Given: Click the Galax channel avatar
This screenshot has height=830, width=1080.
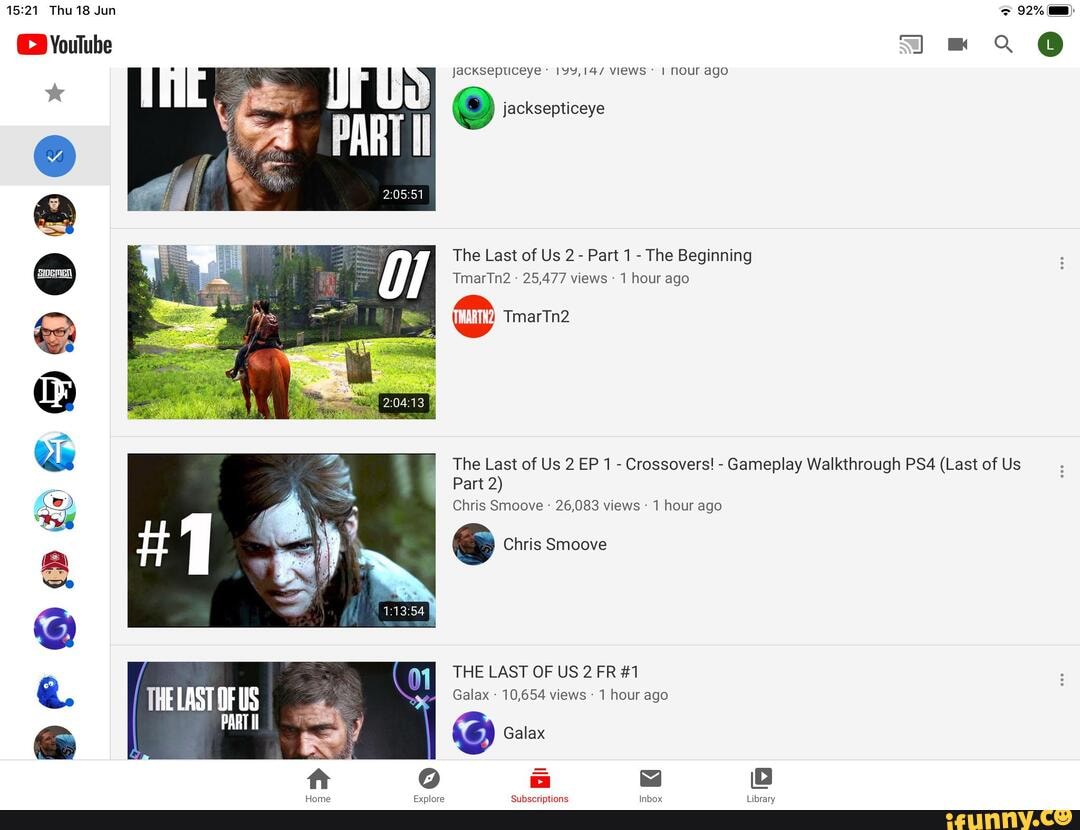Looking at the screenshot, I should [x=473, y=733].
